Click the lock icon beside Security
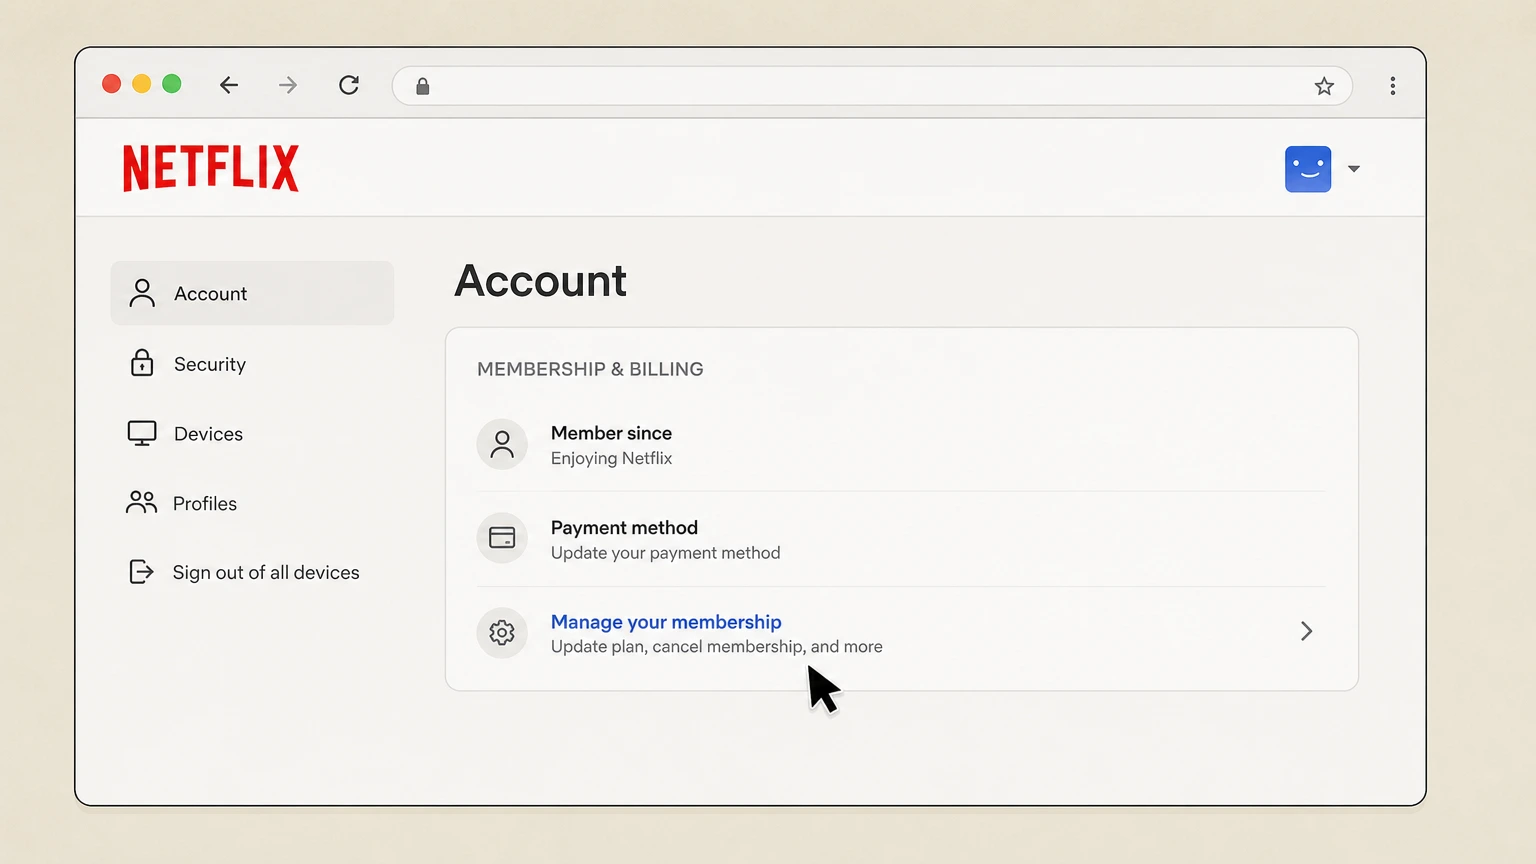Viewport: 1536px width, 864px height. [x=142, y=362]
